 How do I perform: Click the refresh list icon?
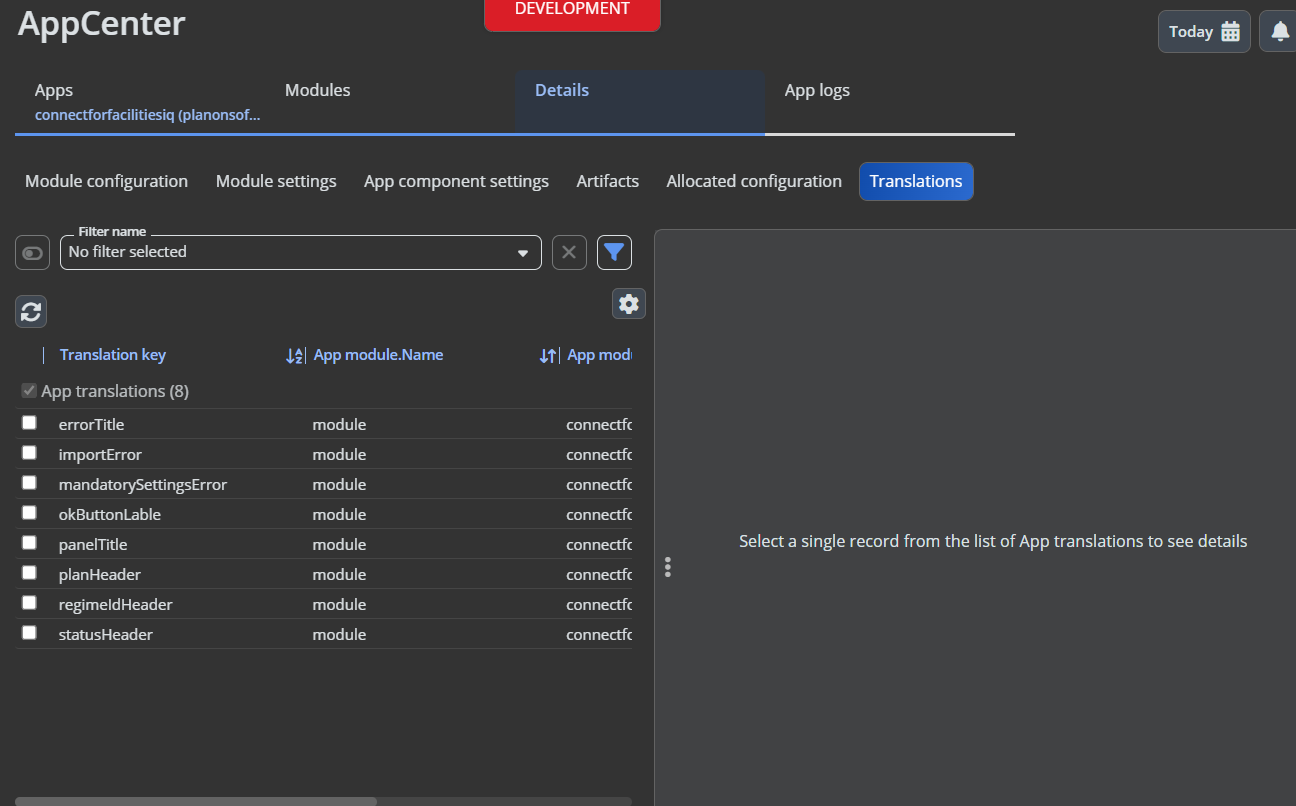tap(31, 311)
